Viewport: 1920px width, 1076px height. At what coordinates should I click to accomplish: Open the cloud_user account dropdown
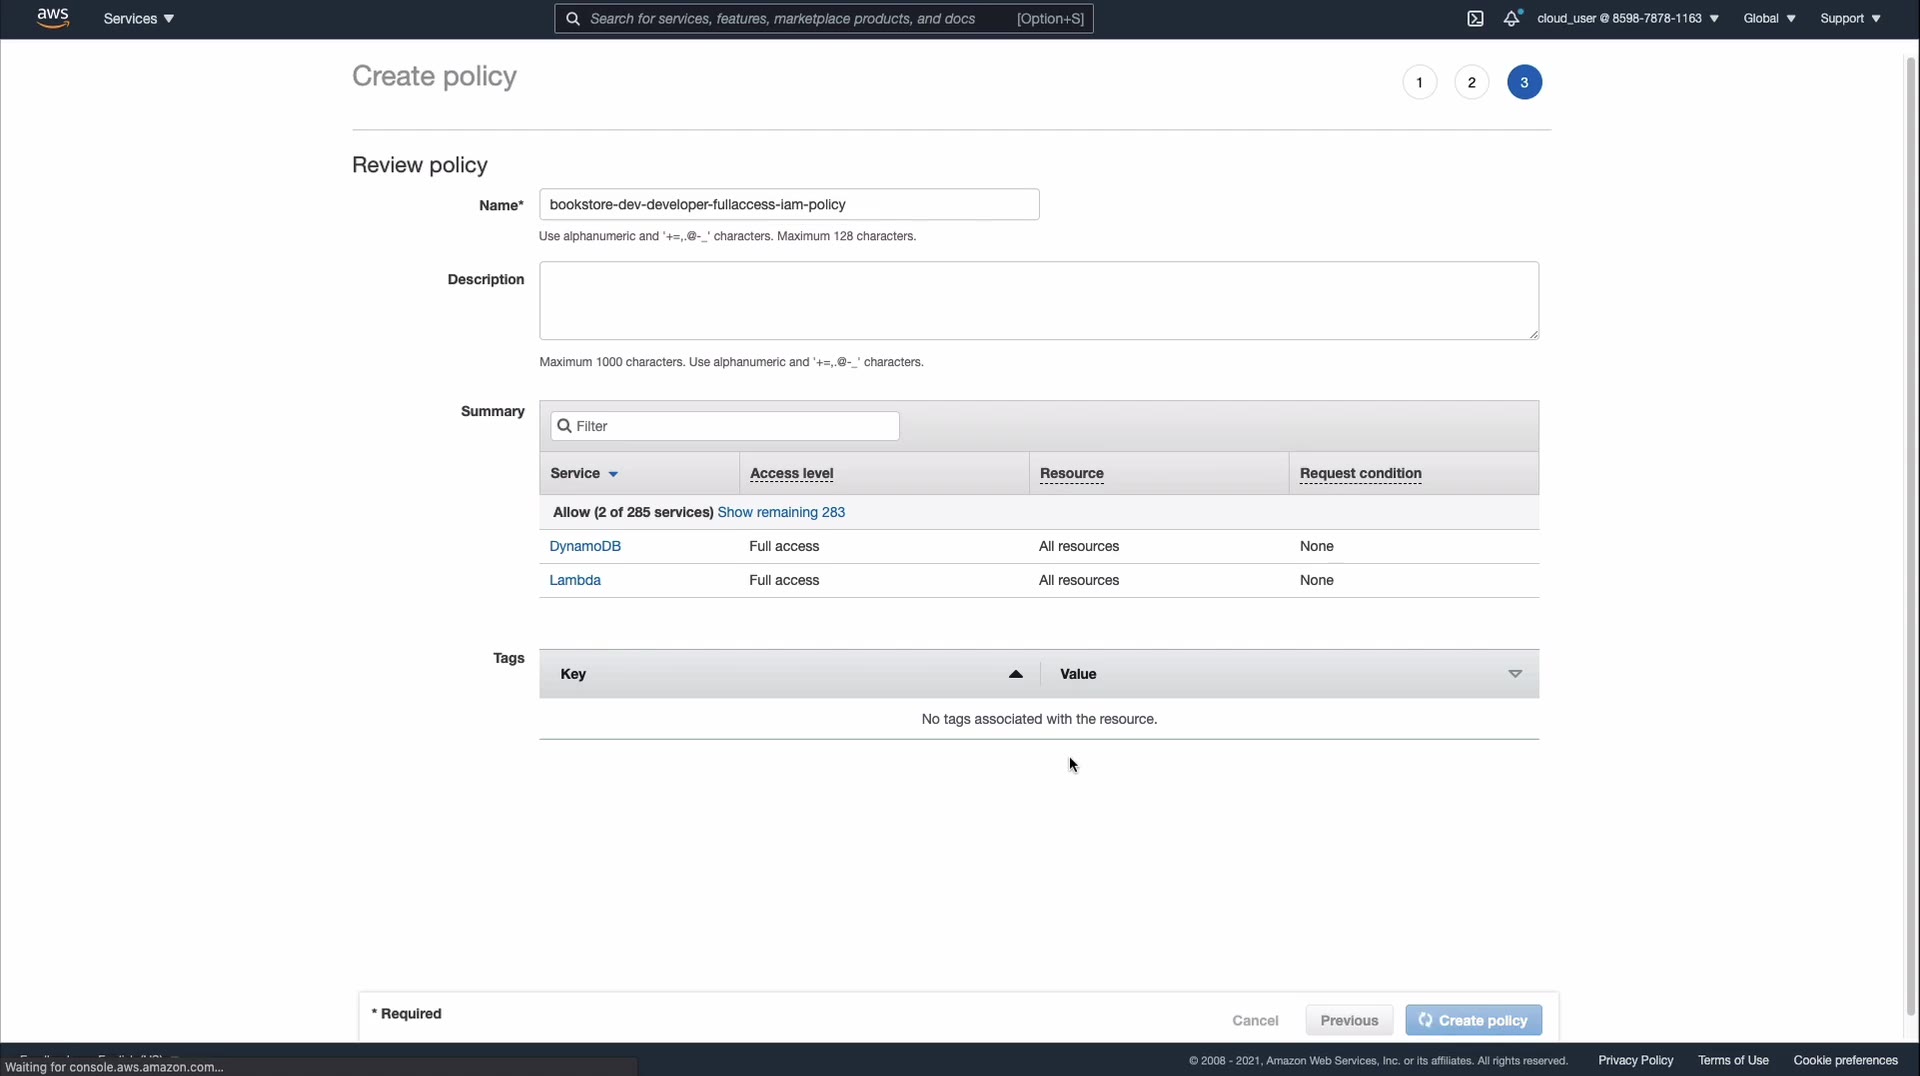[1628, 19]
